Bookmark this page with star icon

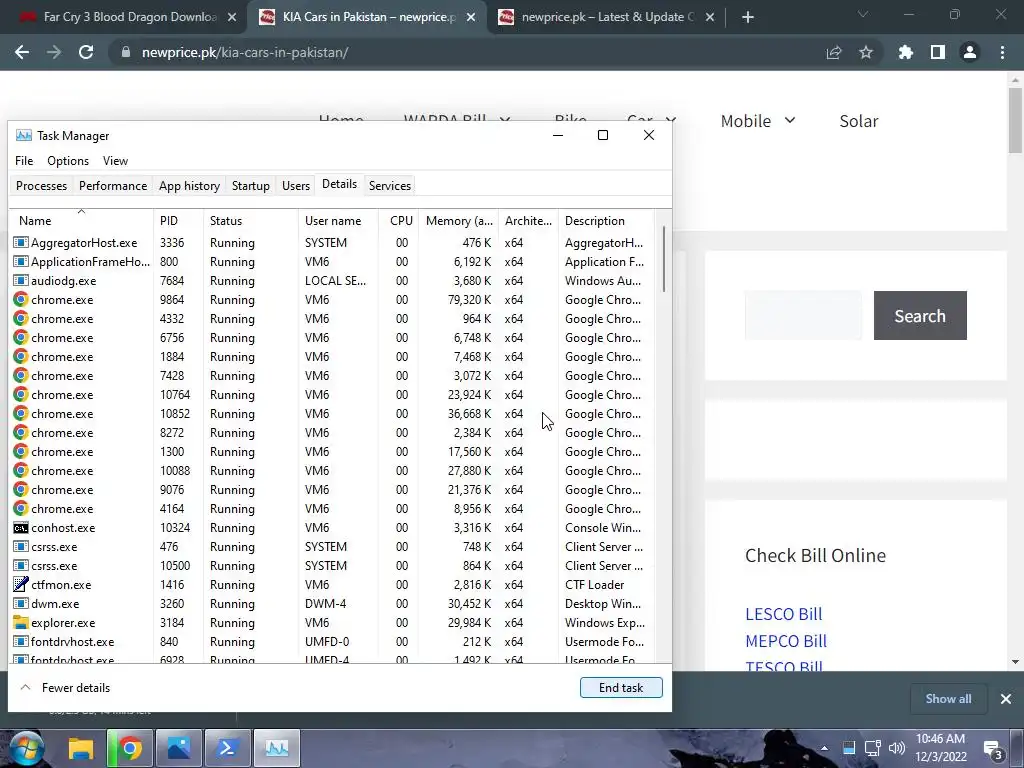pos(866,52)
